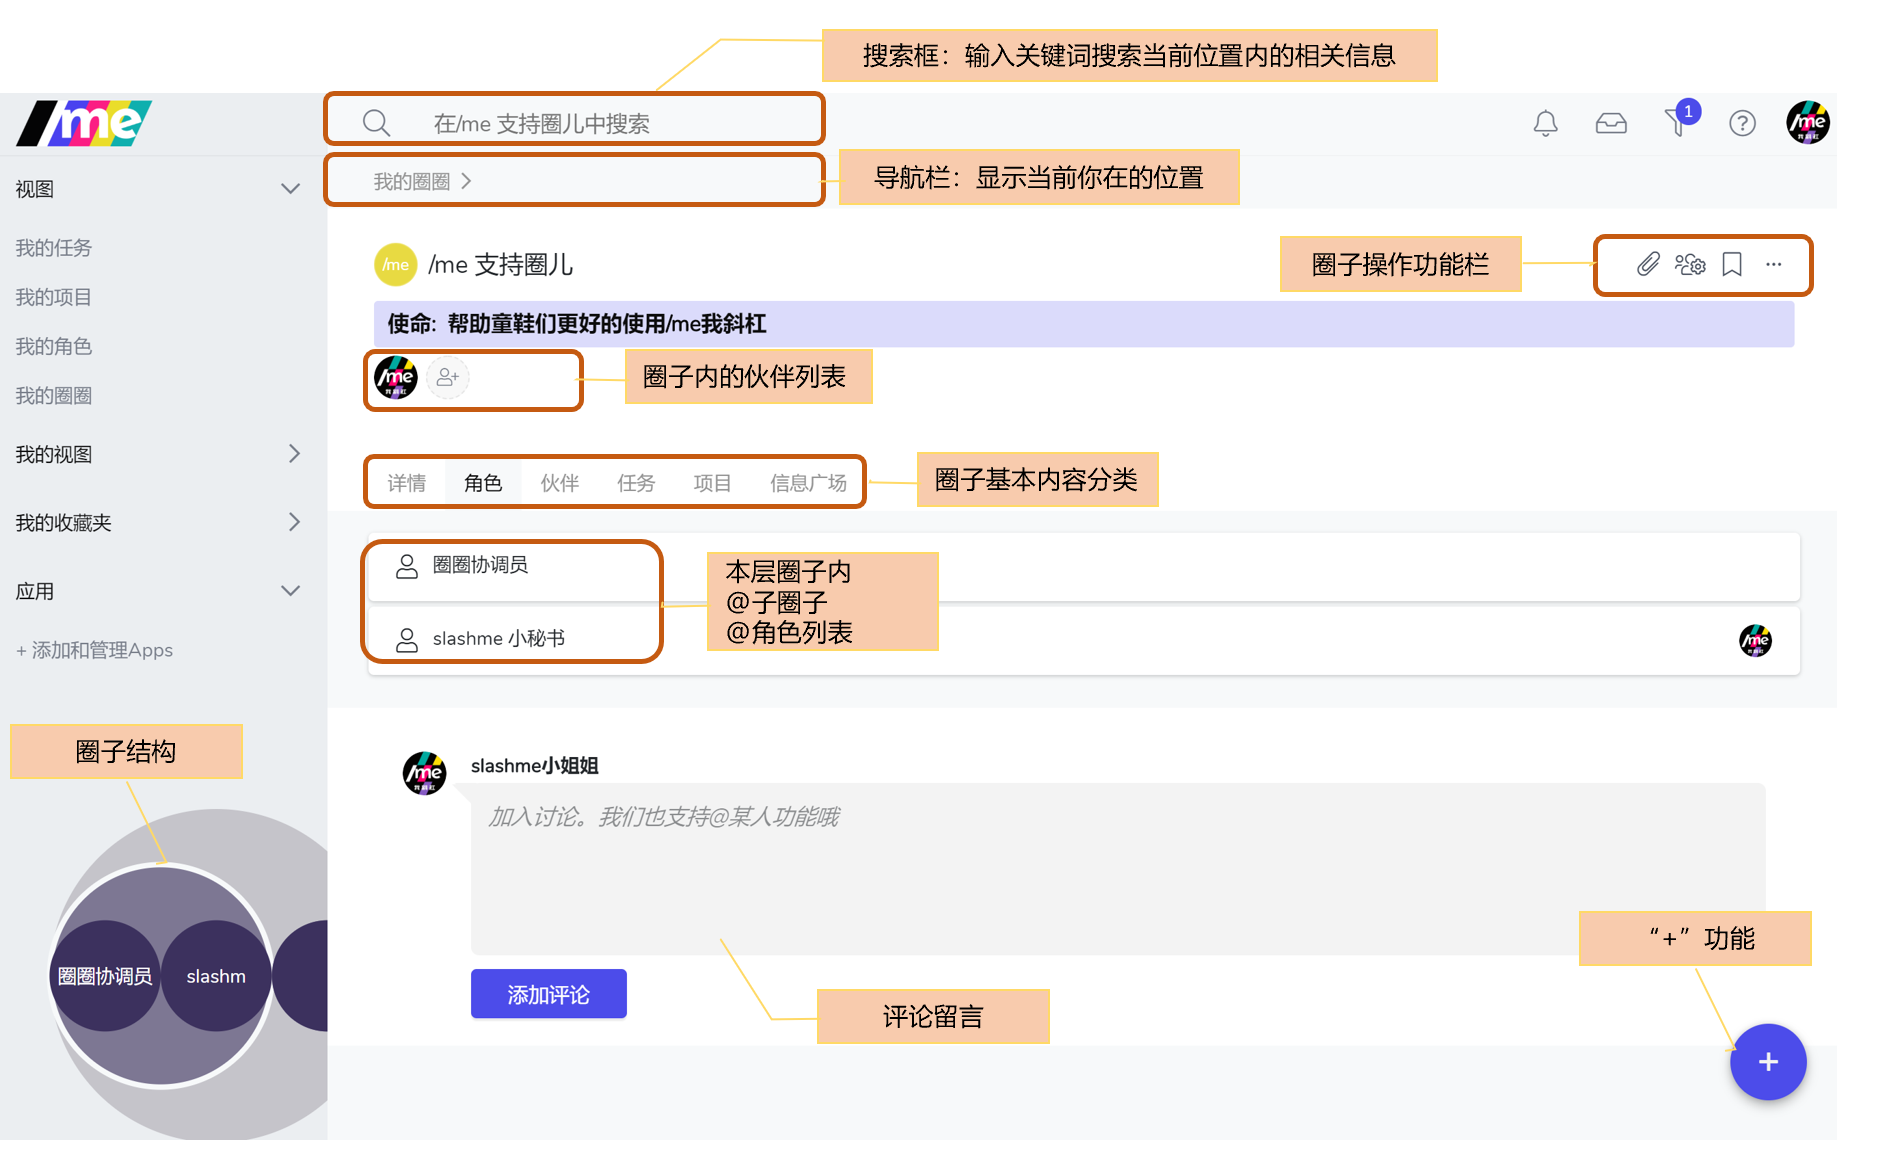
Task: Open 我的项目 in the sidebar
Action: click(x=54, y=297)
